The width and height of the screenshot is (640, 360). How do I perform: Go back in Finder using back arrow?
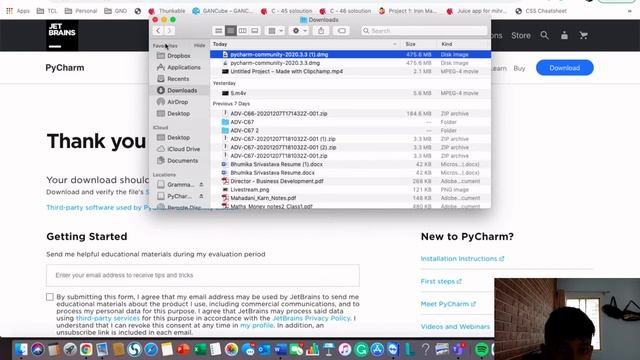click(158, 31)
